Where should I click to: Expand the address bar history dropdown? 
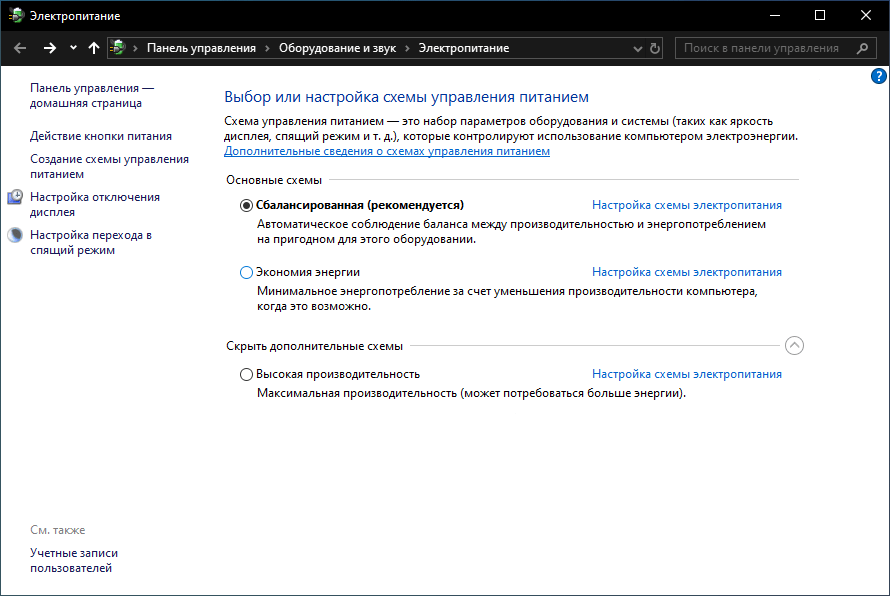click(x=638, y=48)
